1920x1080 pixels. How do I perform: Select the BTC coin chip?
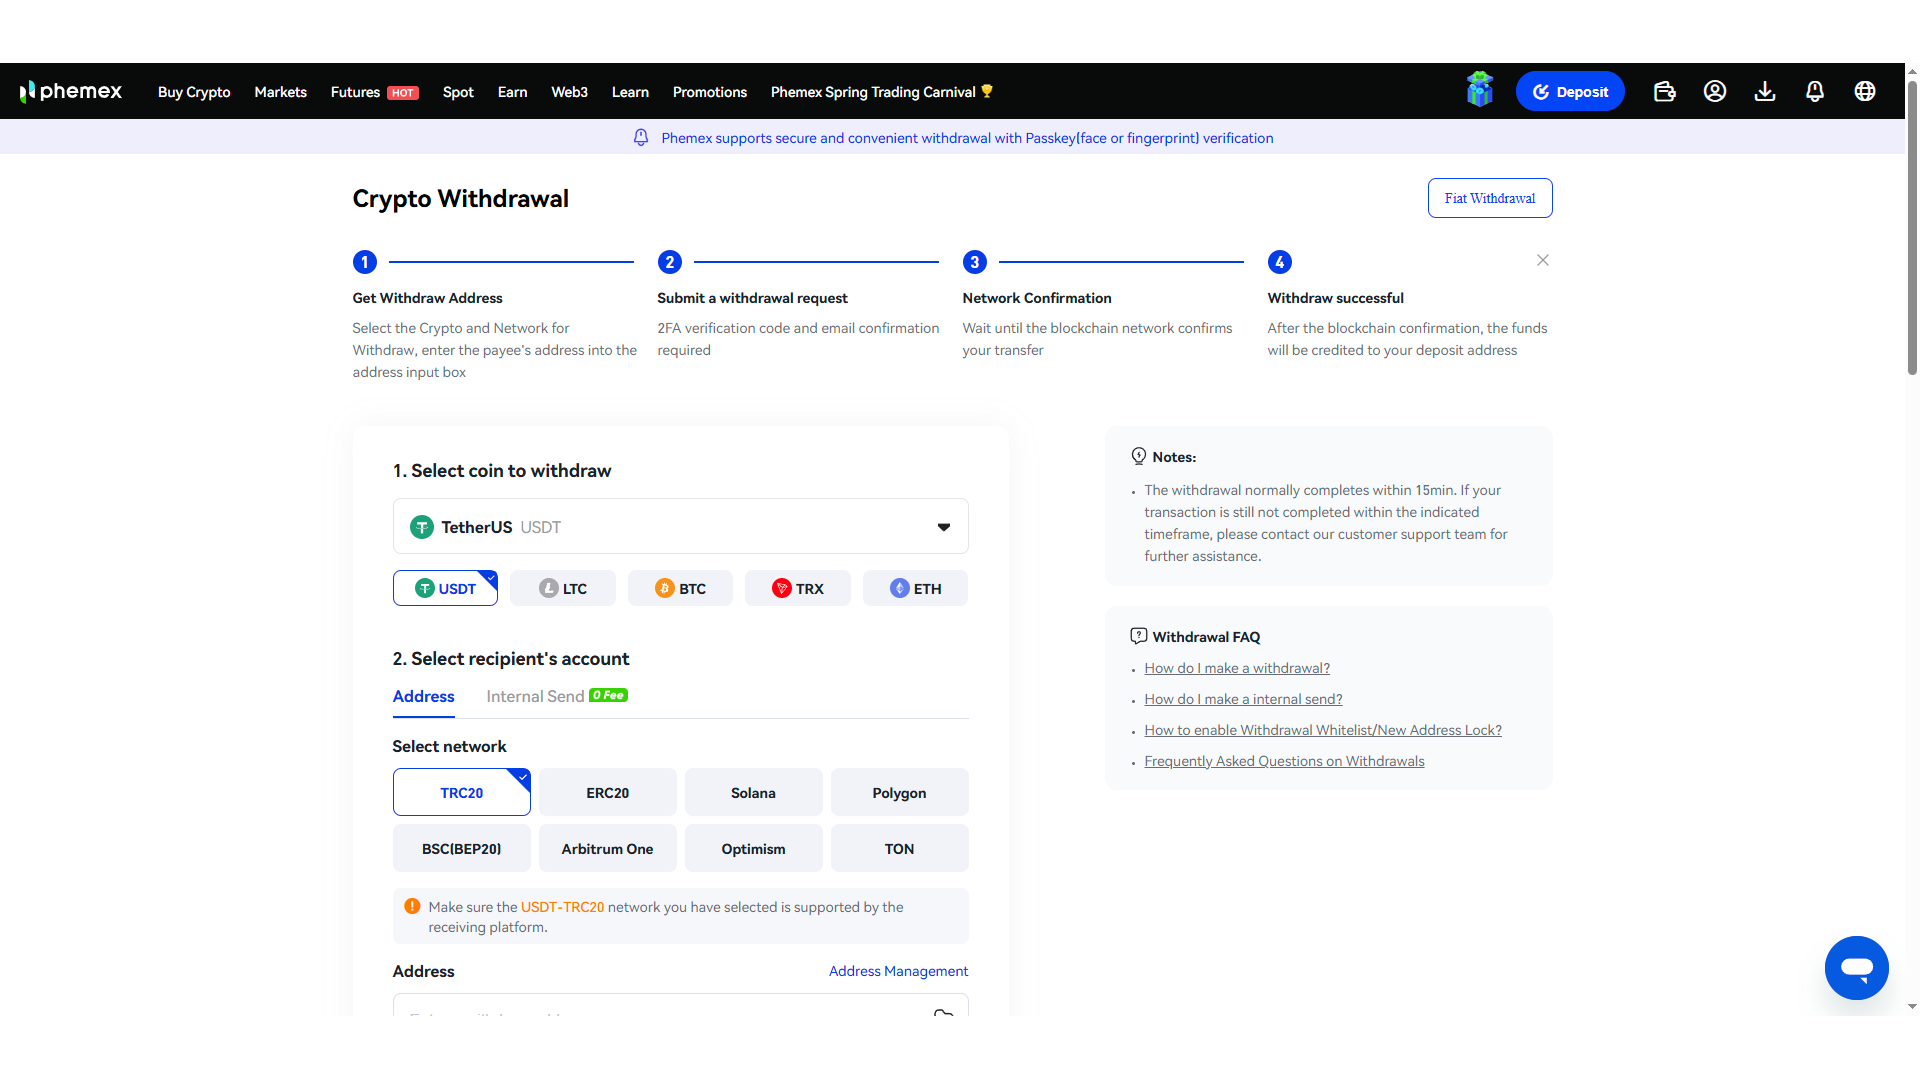click(x=680, y=588)
